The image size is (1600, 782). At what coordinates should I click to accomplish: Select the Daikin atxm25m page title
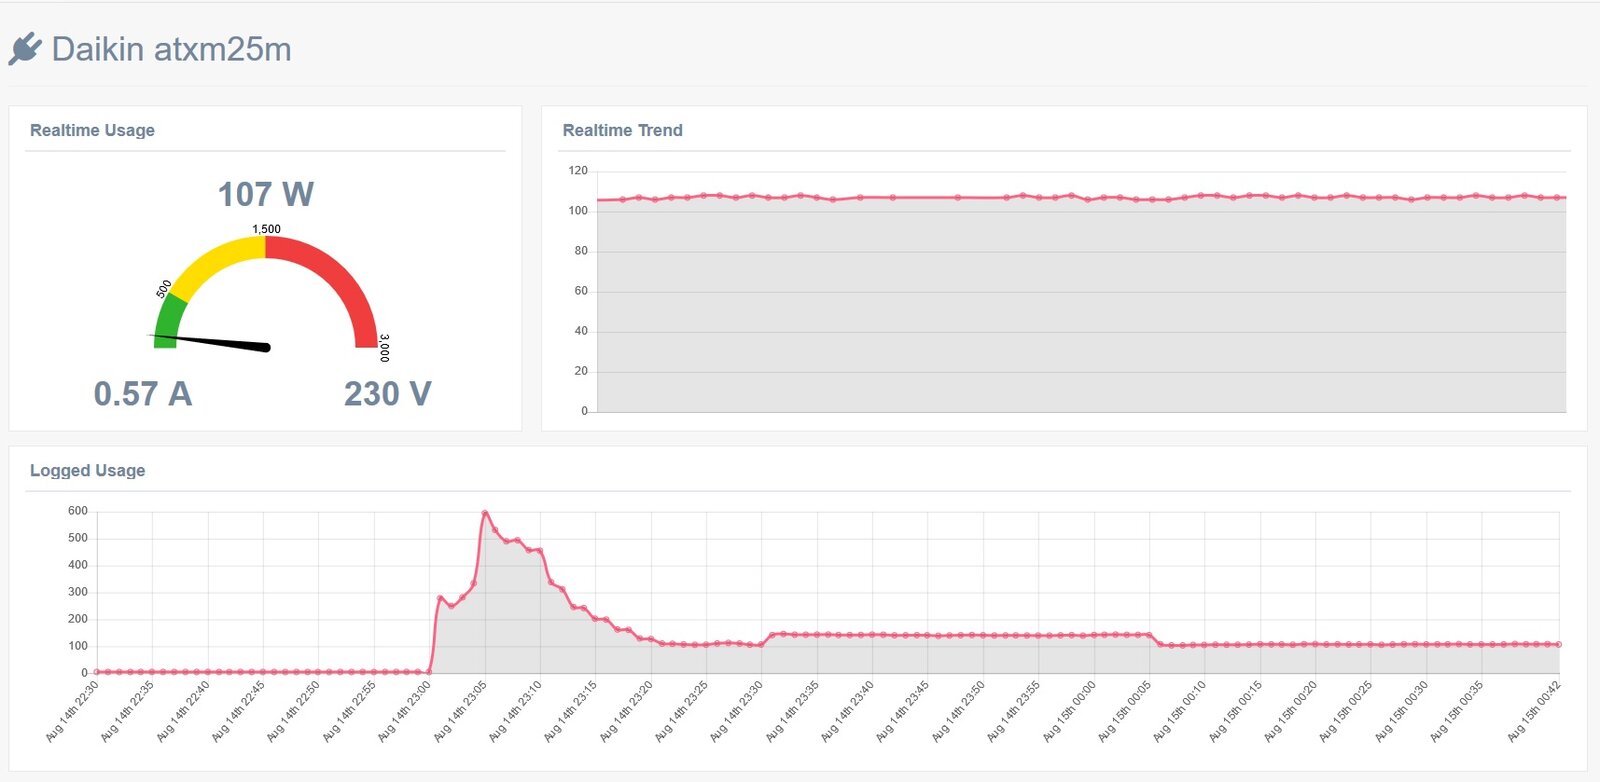pyautogui.click(x=171, y=49)
